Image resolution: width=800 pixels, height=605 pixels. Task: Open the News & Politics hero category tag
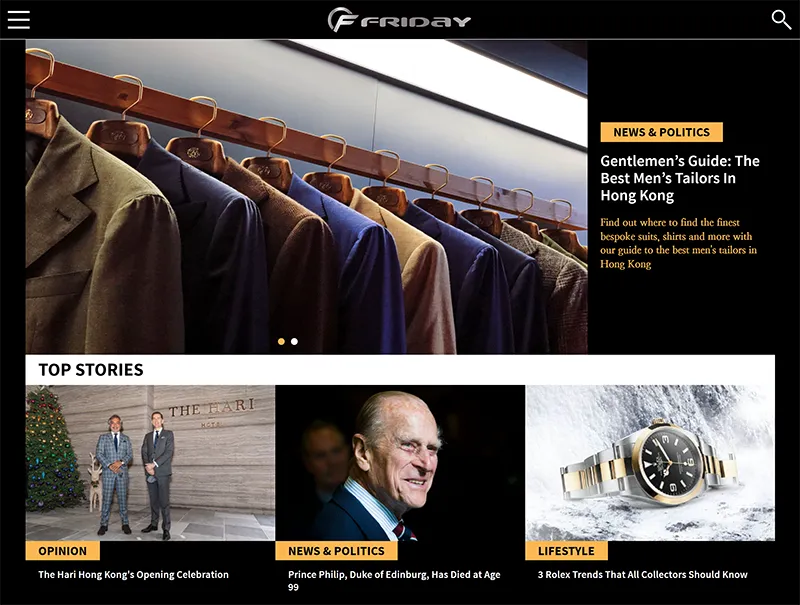point(661,132)
